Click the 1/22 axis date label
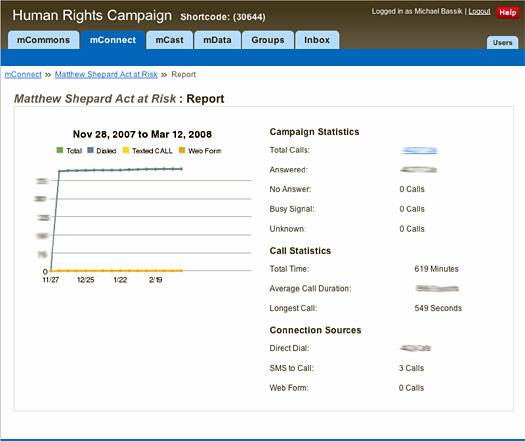 (120, 280)
